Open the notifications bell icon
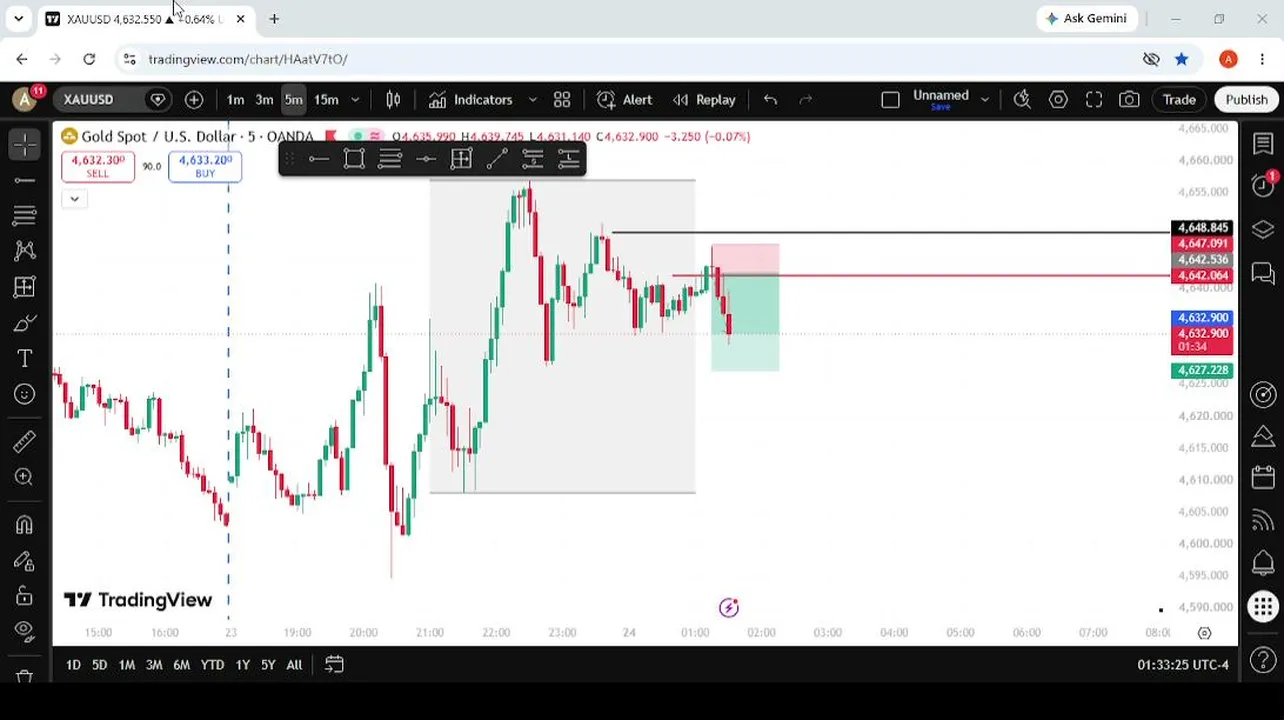This screenshot has height=720, width=1284. (1263, 562)
